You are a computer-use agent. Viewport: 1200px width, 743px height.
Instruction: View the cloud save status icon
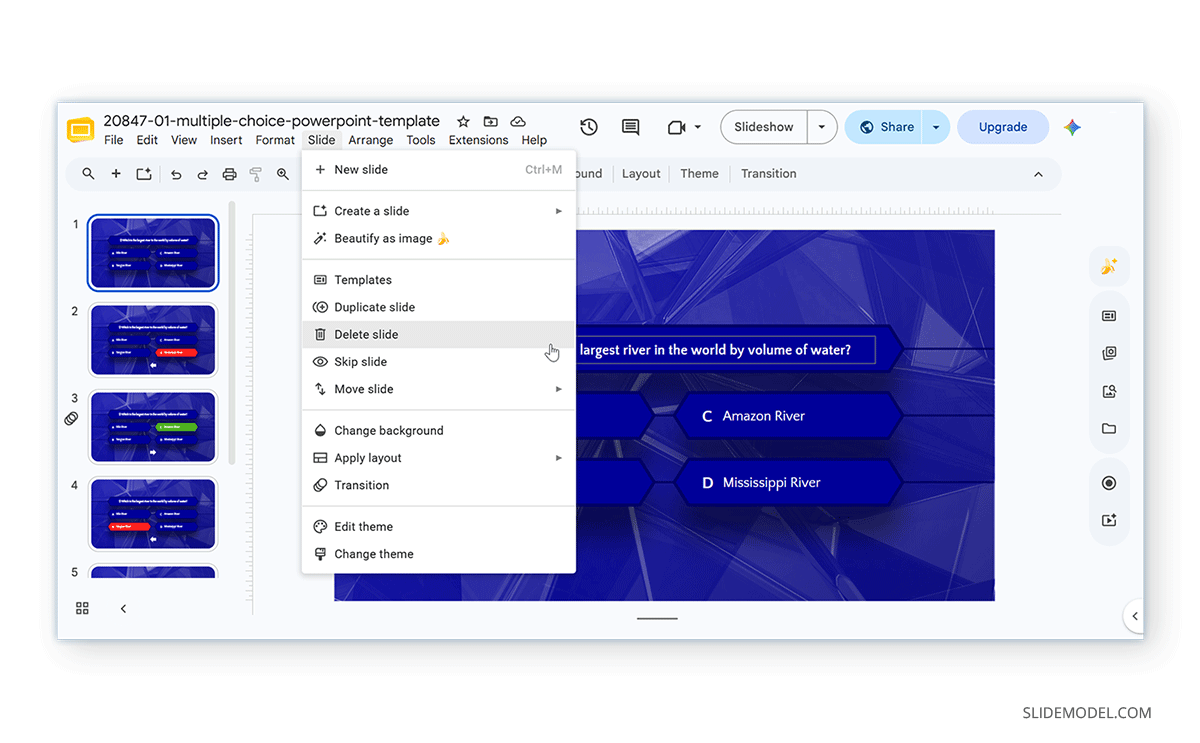518,121
